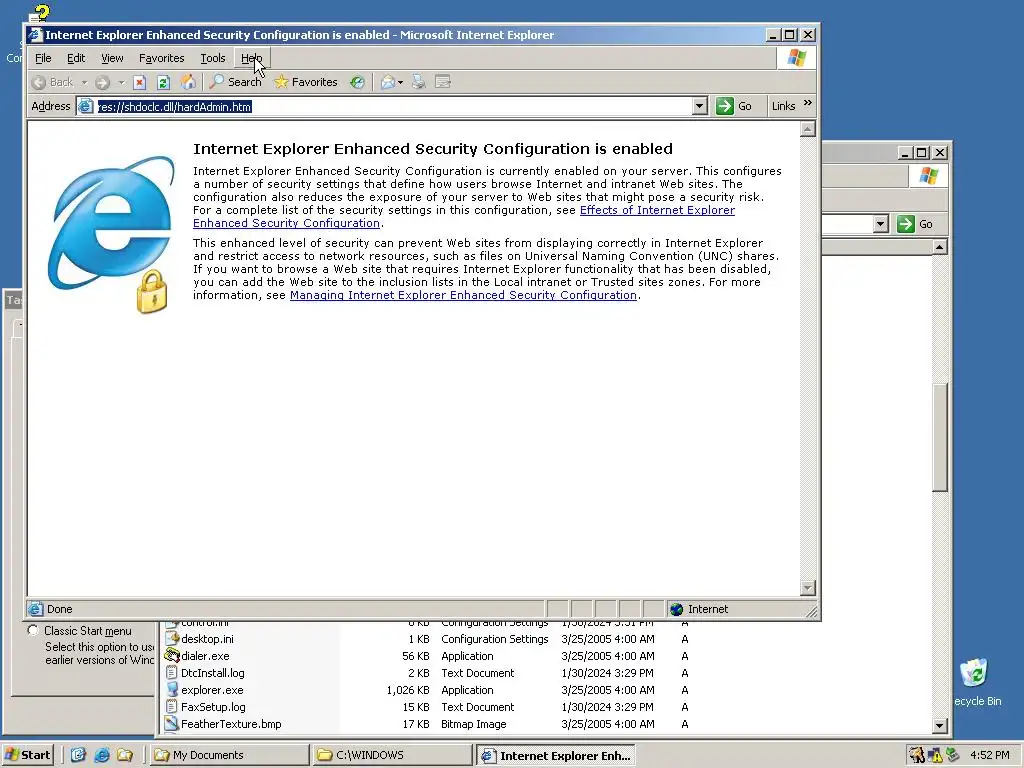Open the Back history dropdown arrow
1024x768 pixels.
[84, 82]
